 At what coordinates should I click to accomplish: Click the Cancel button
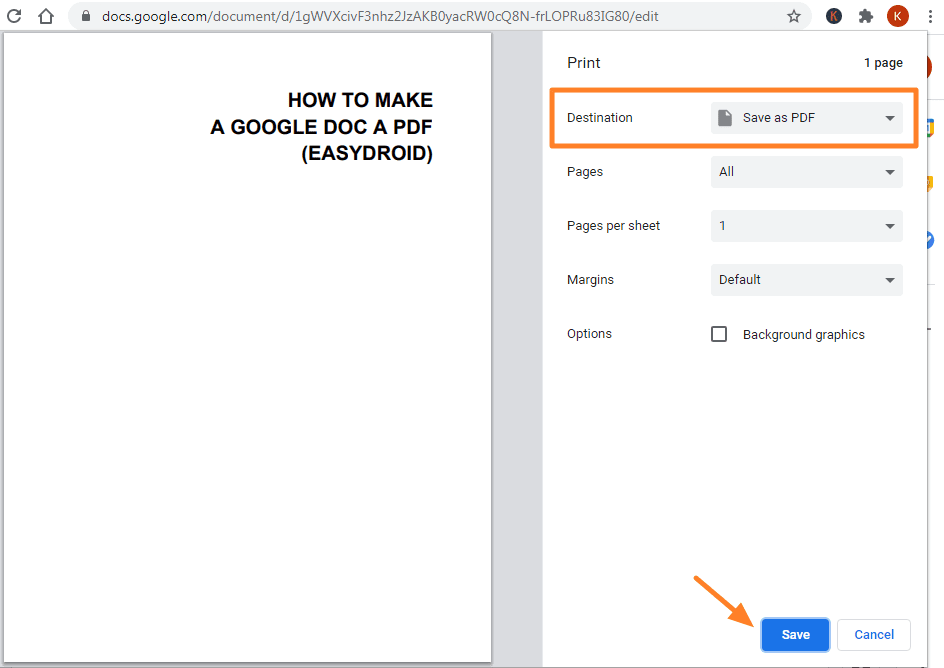(874, 634)
